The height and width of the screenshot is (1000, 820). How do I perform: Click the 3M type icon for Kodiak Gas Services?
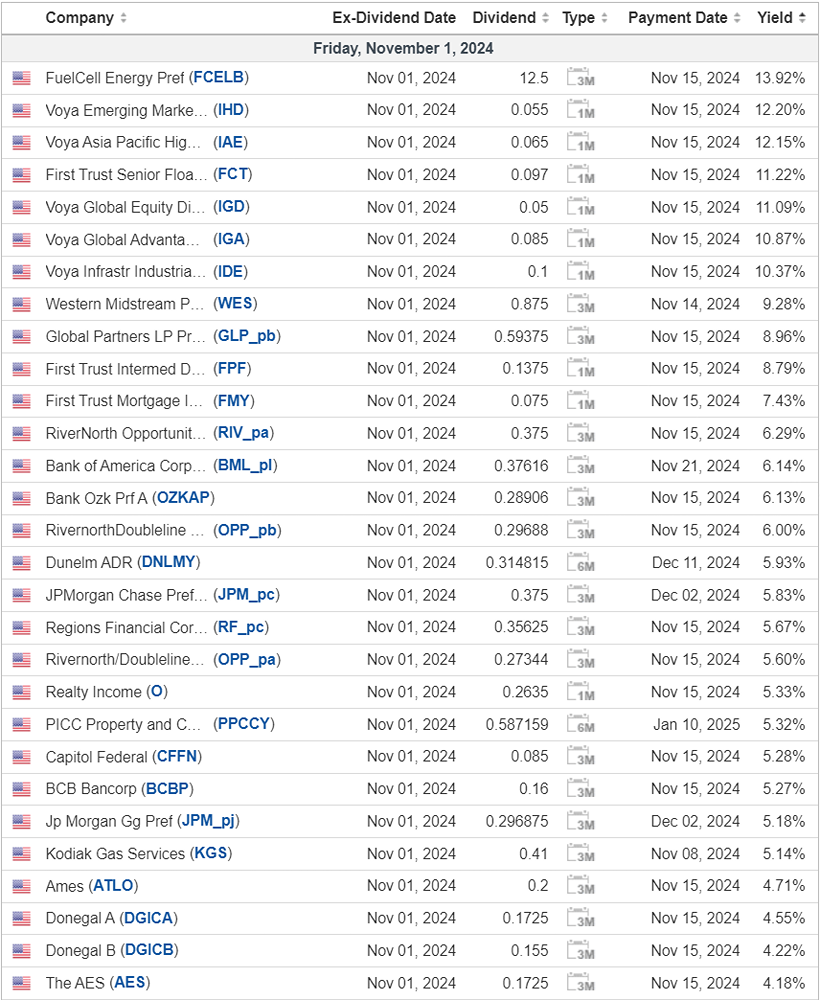click(x=580, y=854)
